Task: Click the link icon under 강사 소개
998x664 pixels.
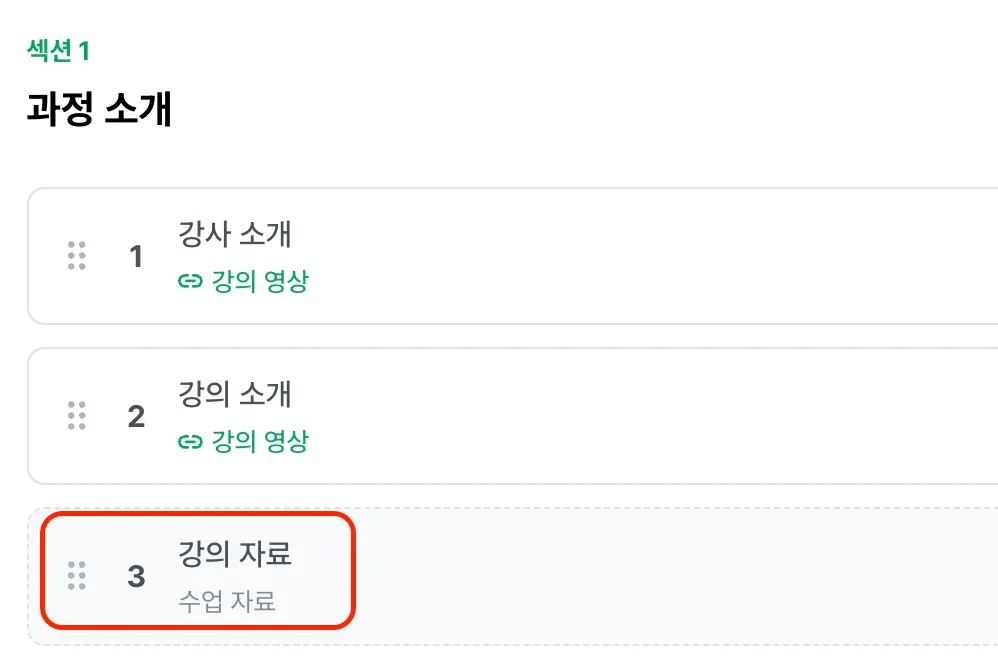Action: [x=190, y=281]
